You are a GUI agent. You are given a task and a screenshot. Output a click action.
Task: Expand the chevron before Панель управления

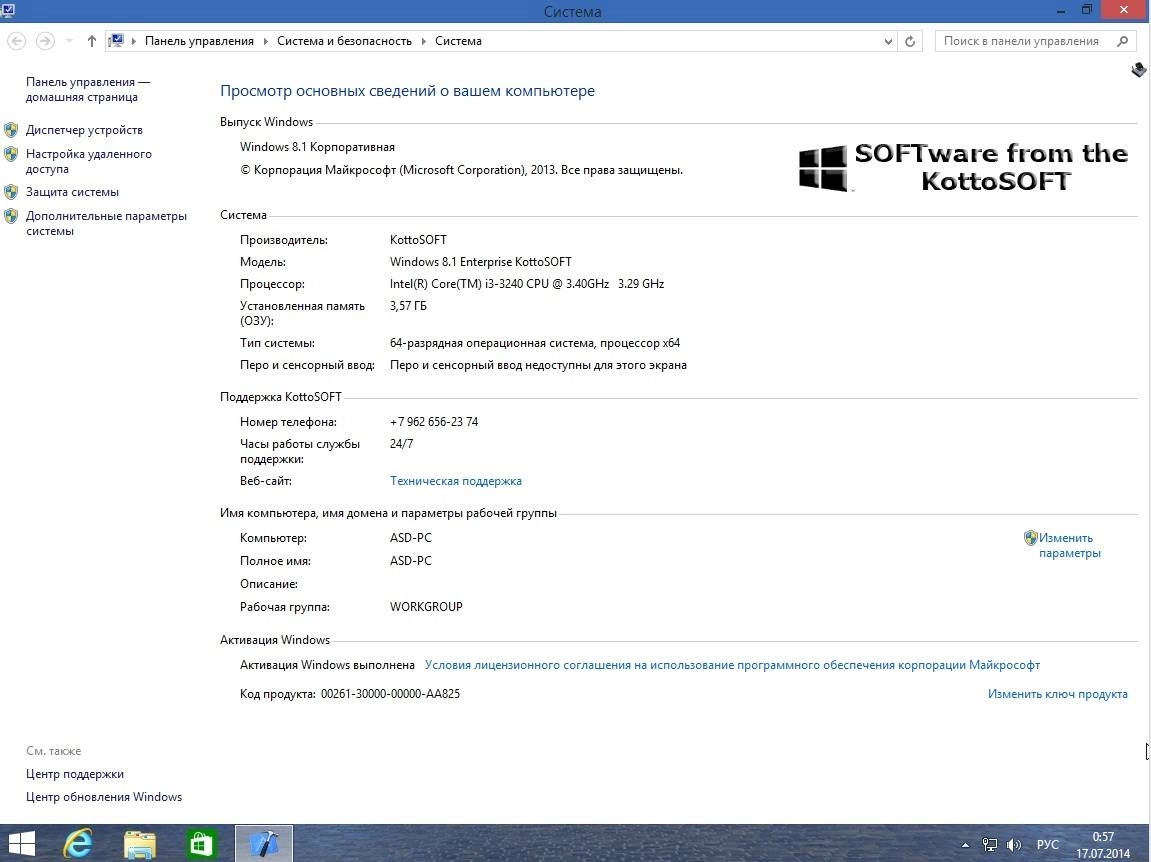[x=134, y=41]
